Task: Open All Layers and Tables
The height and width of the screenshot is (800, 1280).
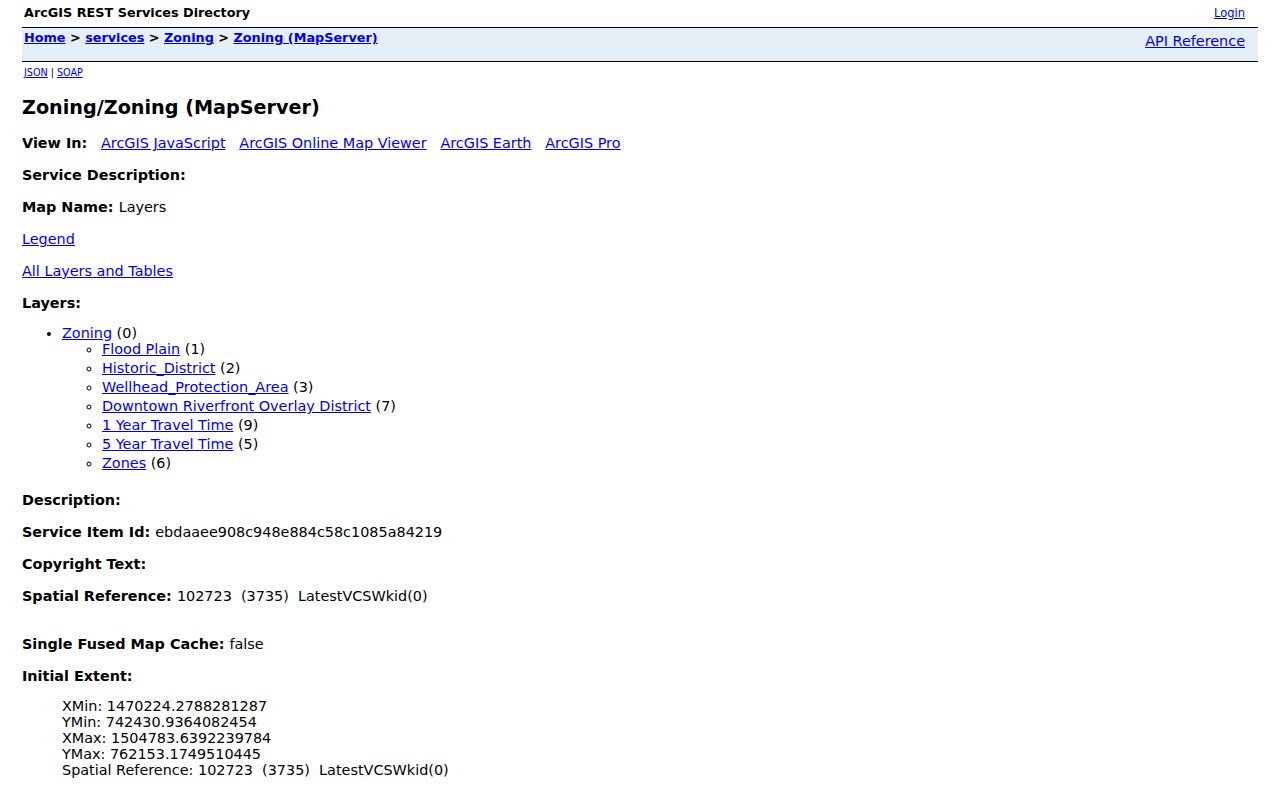Action: pos(97,271)
